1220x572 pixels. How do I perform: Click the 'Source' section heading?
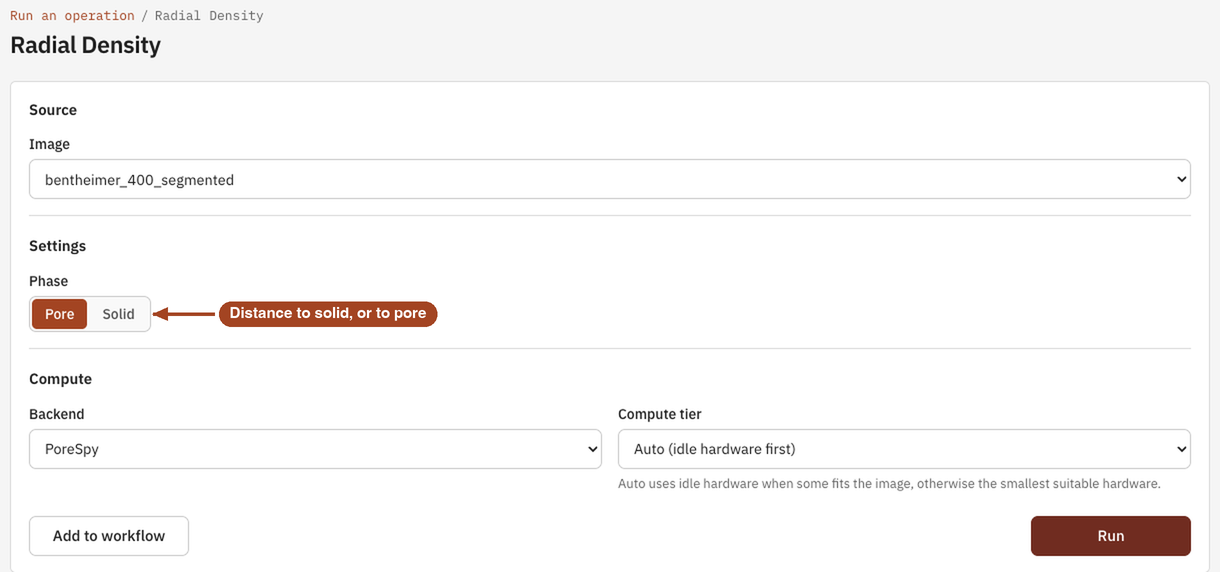53,110
